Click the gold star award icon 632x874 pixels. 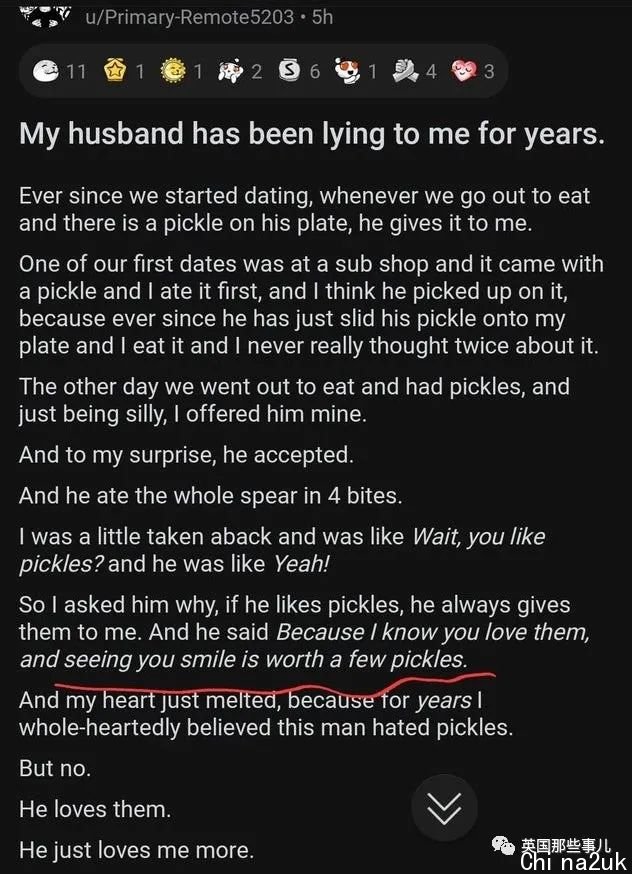[x=115, y=71]
